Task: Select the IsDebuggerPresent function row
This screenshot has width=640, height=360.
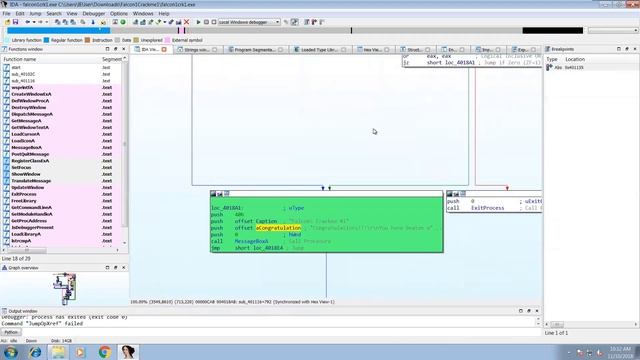Action: pyautogui.click(x=62, y=227)
